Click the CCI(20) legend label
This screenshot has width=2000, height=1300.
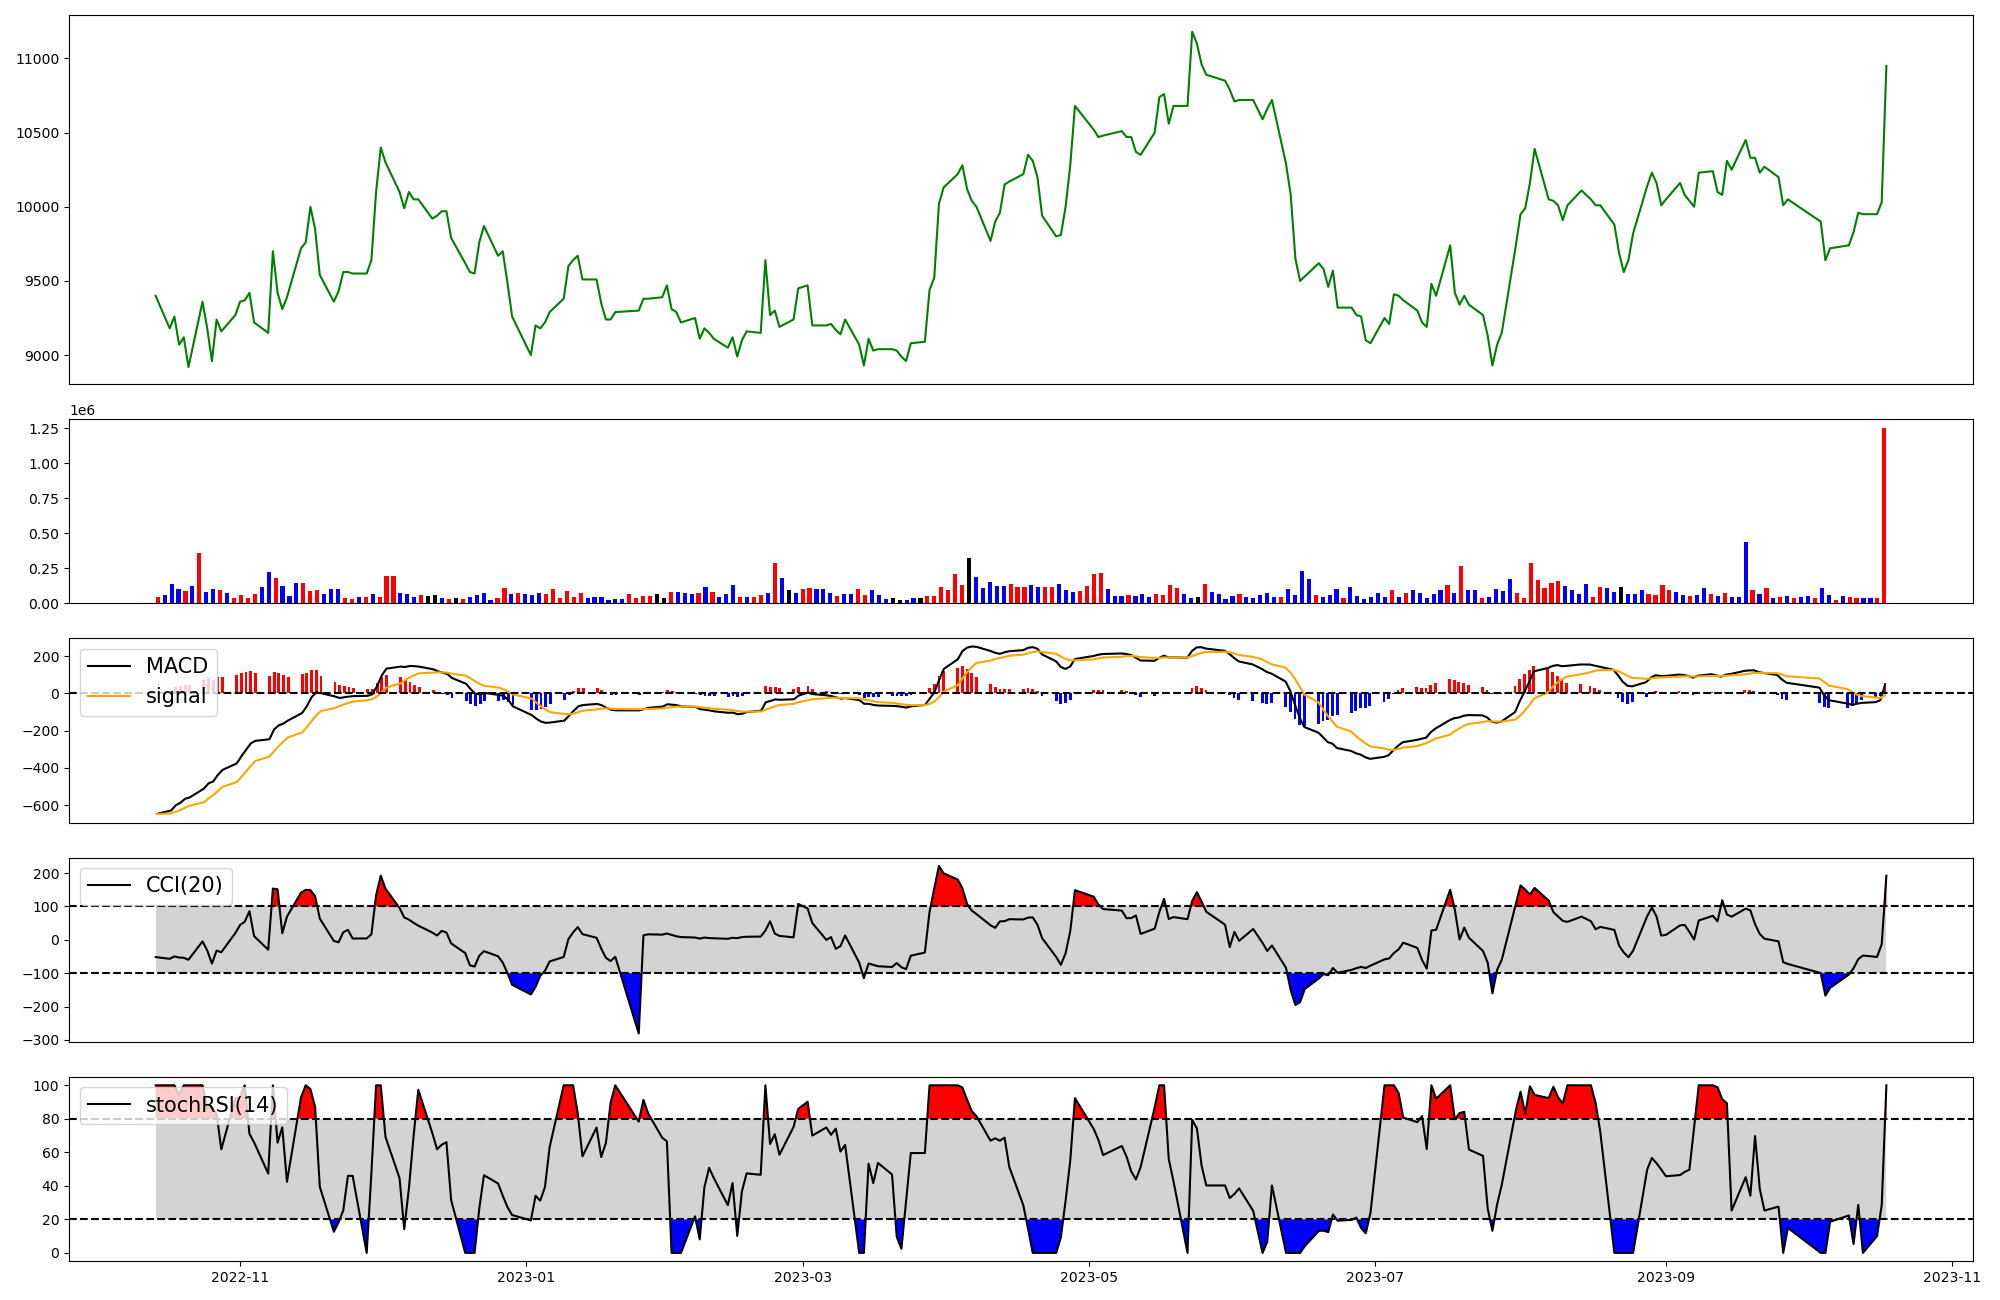tap(184, 885)
